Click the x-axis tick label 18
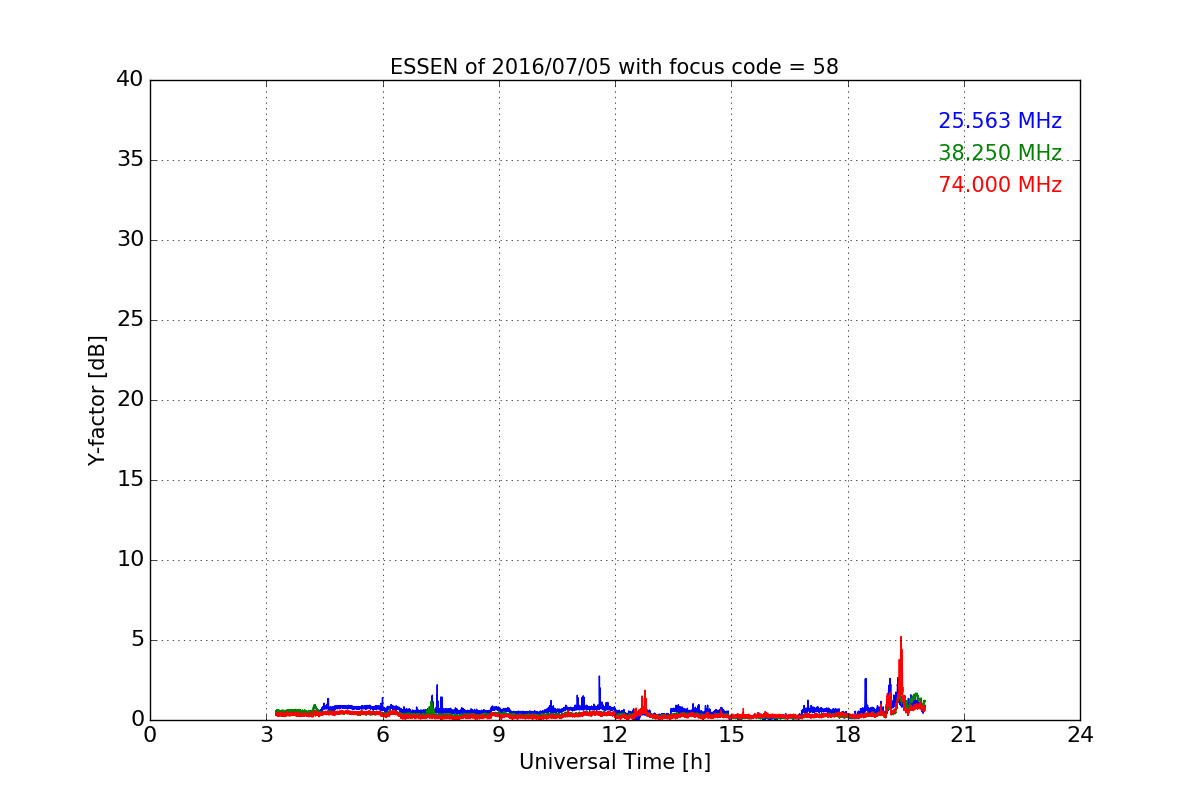Image resolution: width=1200 pixels, height=800 pixels. point(847,735)
